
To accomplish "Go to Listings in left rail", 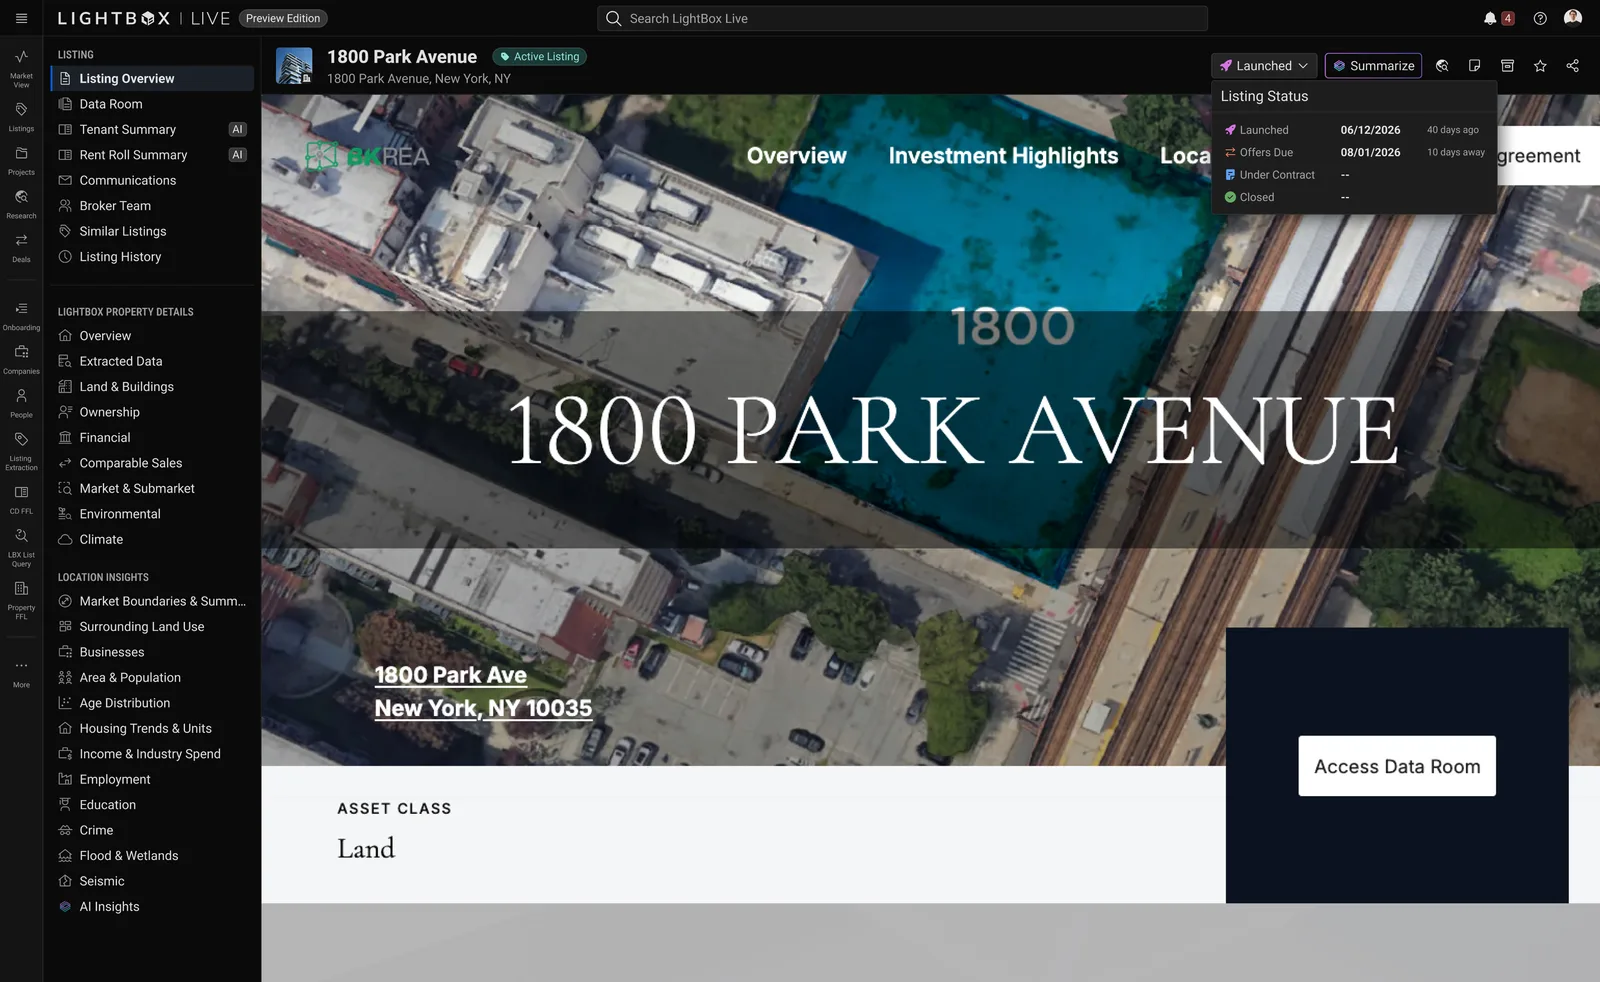I will coord(21,117).
